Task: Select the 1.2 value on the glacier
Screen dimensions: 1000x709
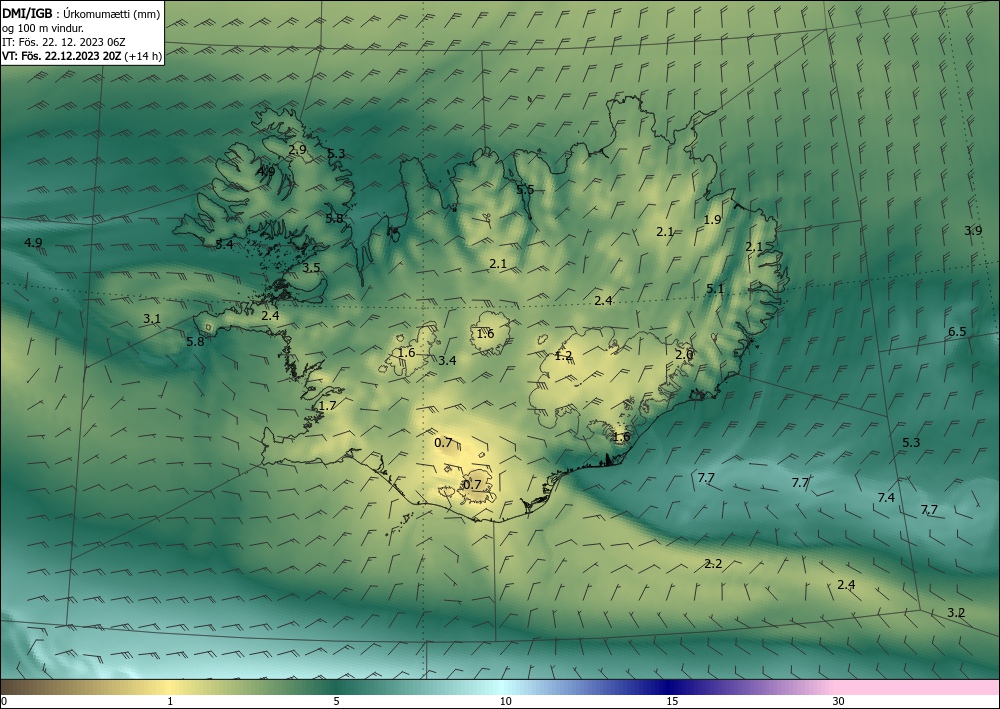Action: coord(563,356)
